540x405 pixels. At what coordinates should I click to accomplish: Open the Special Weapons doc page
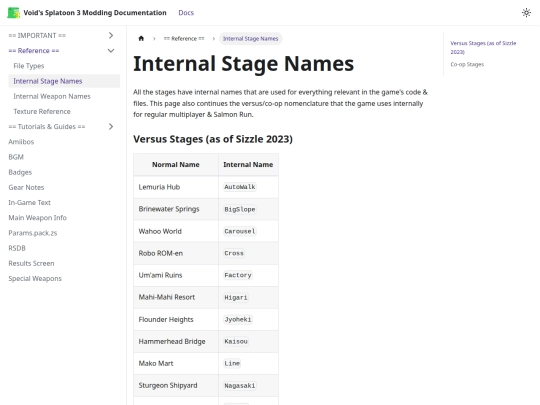[x=35, y=278]
